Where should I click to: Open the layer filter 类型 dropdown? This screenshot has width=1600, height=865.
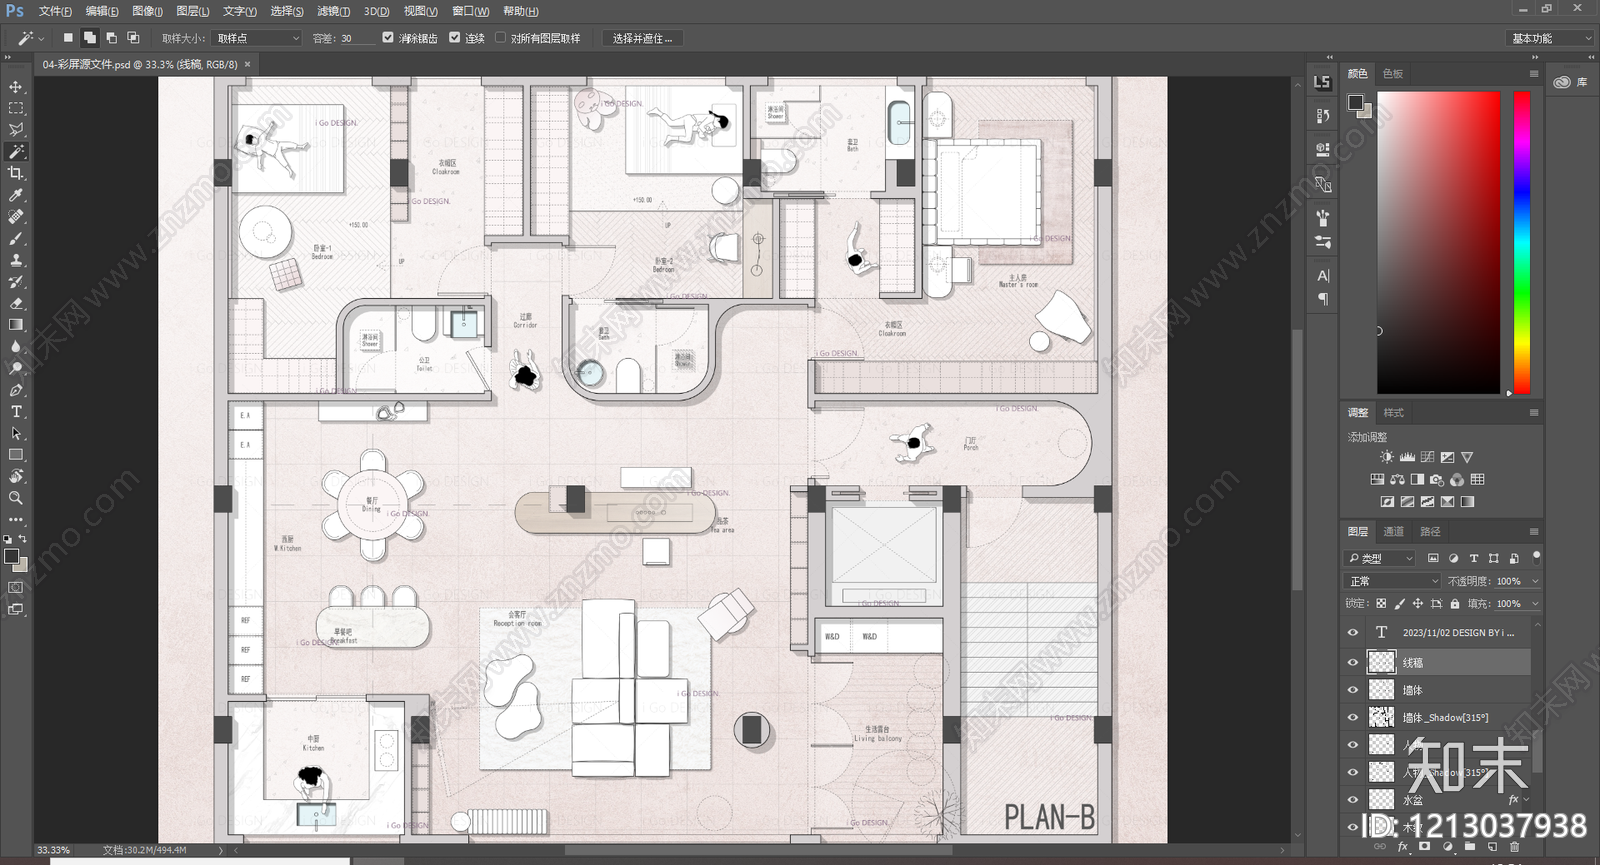click(1381, 558)
